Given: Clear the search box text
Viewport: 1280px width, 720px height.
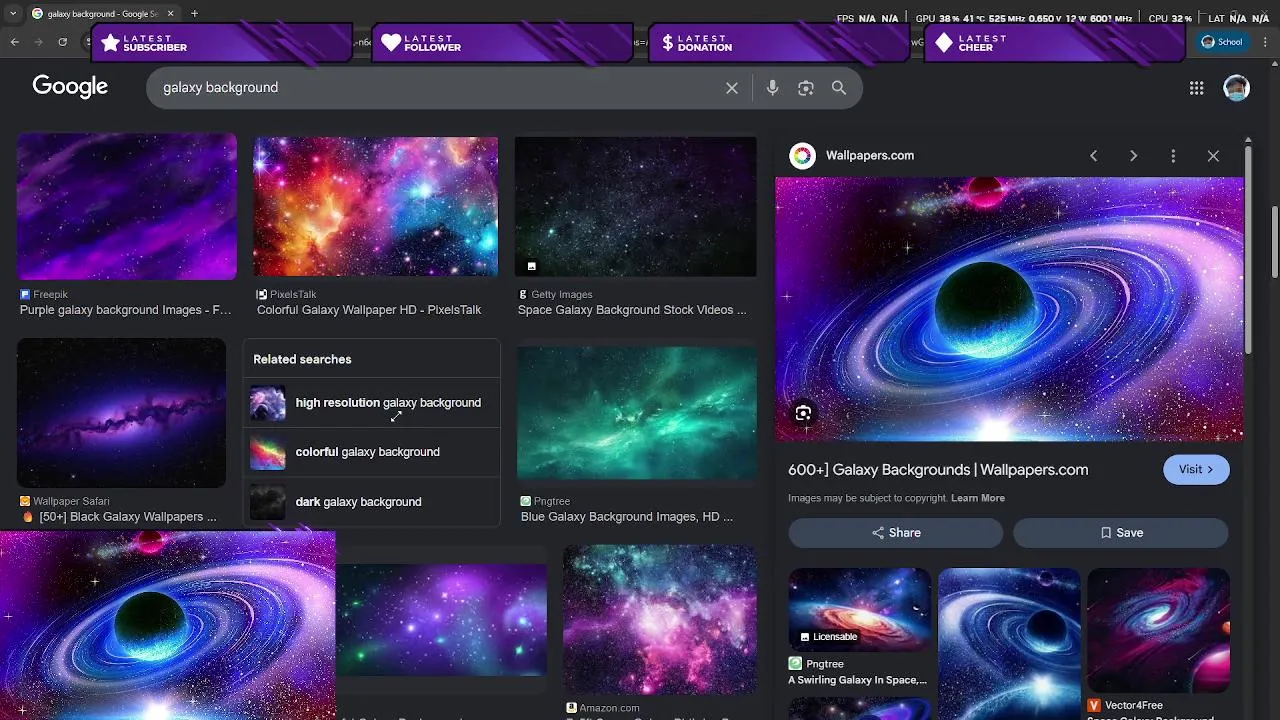Looking at the screenshot, I should pos(732,88).
